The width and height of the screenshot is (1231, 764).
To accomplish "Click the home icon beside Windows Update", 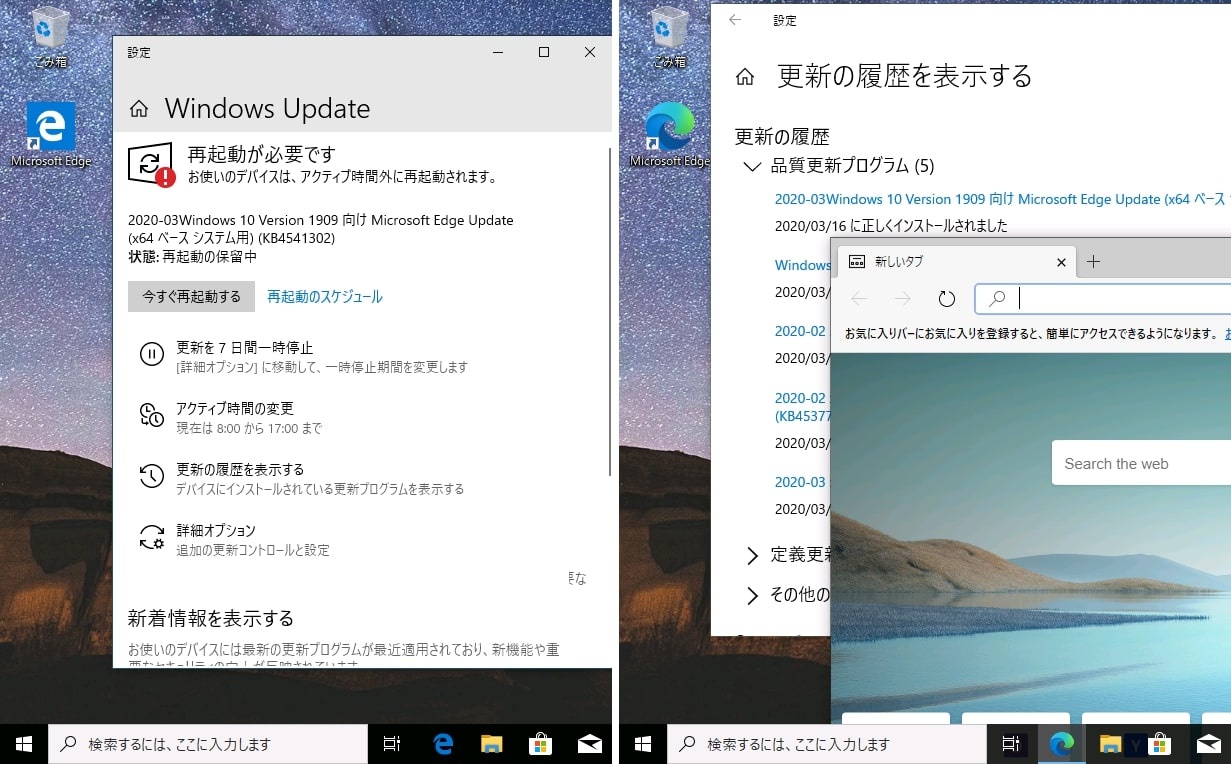I will coord(139,109).
